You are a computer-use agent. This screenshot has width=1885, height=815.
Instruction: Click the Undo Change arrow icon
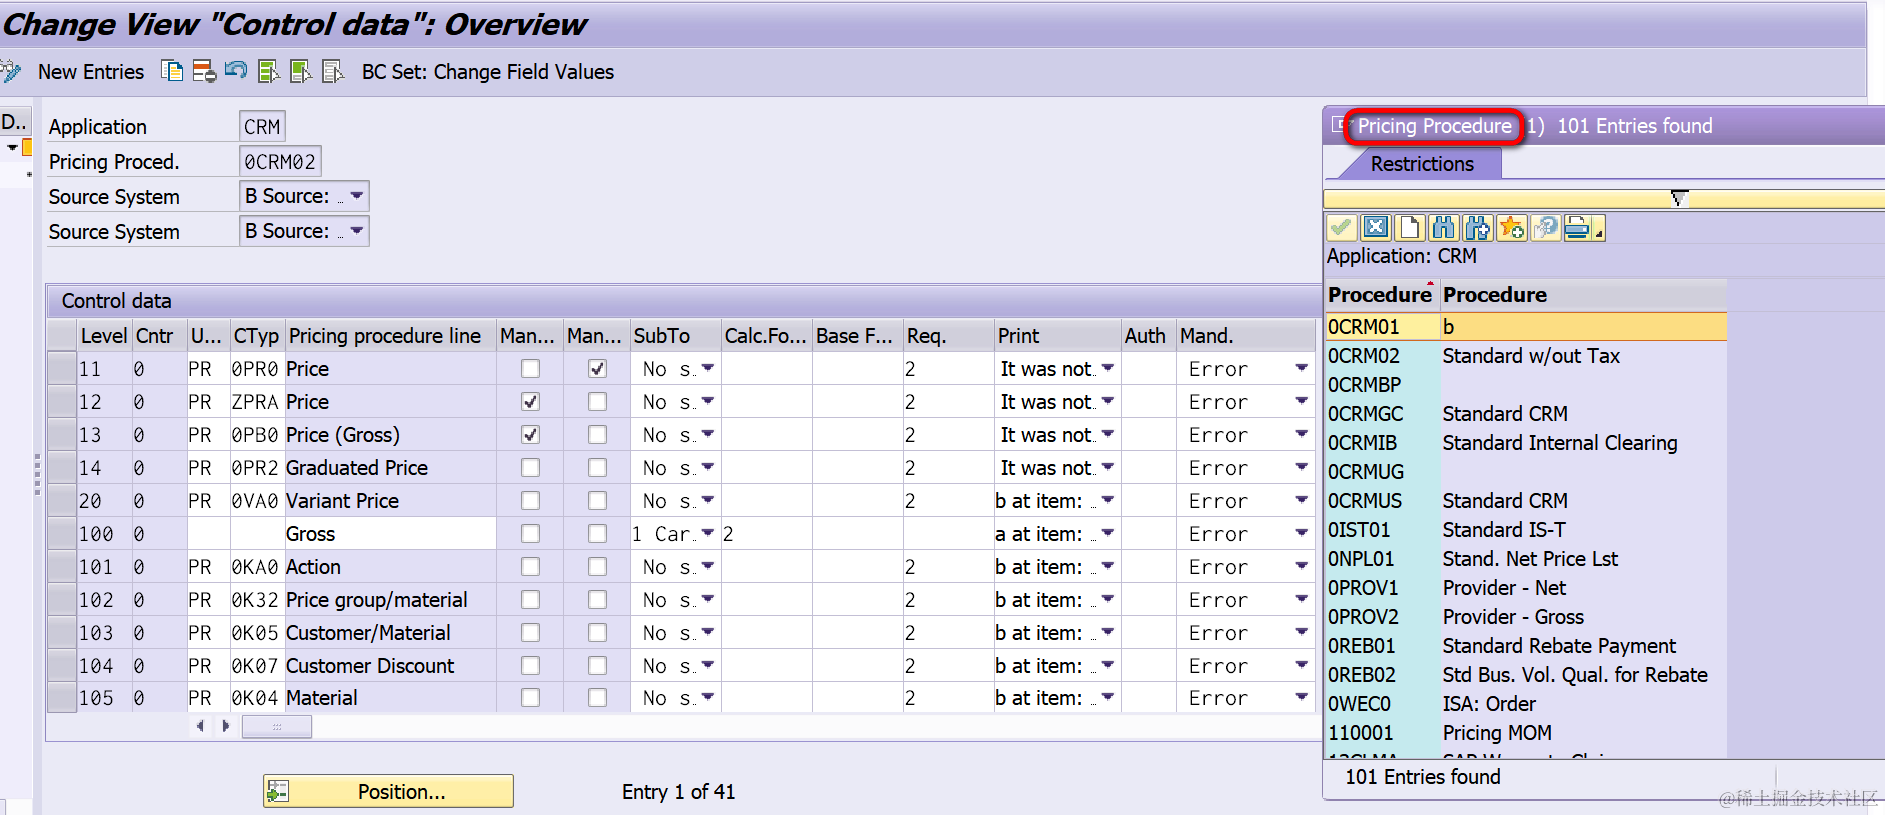pos(236,70)
